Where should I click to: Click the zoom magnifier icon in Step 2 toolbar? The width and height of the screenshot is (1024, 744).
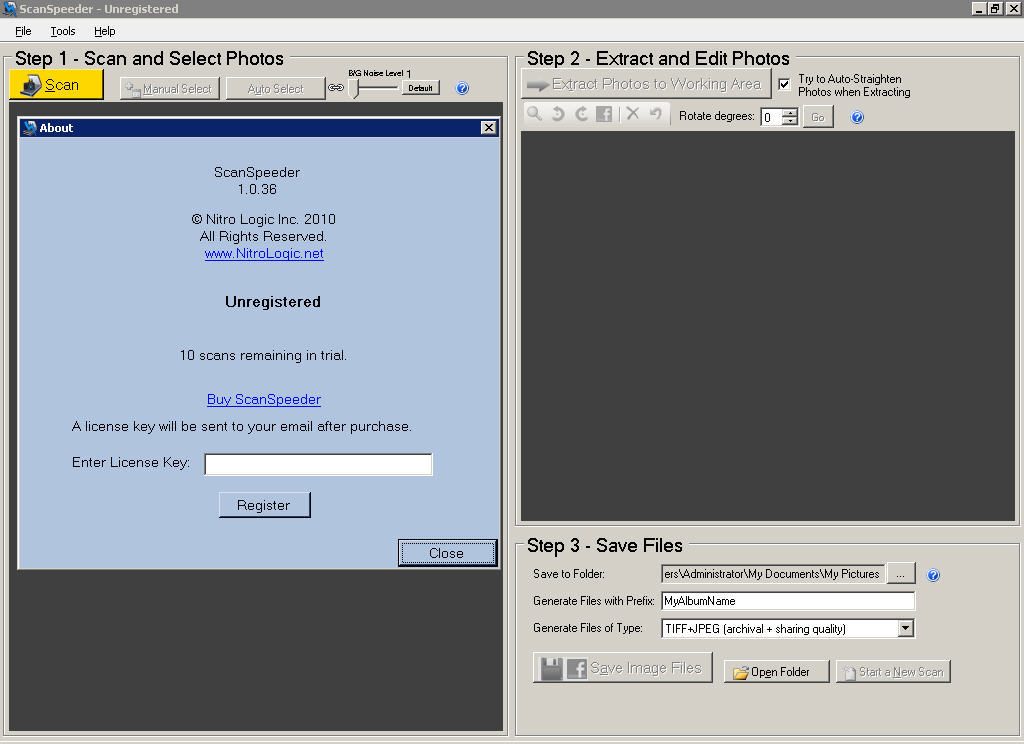(534, 114)
